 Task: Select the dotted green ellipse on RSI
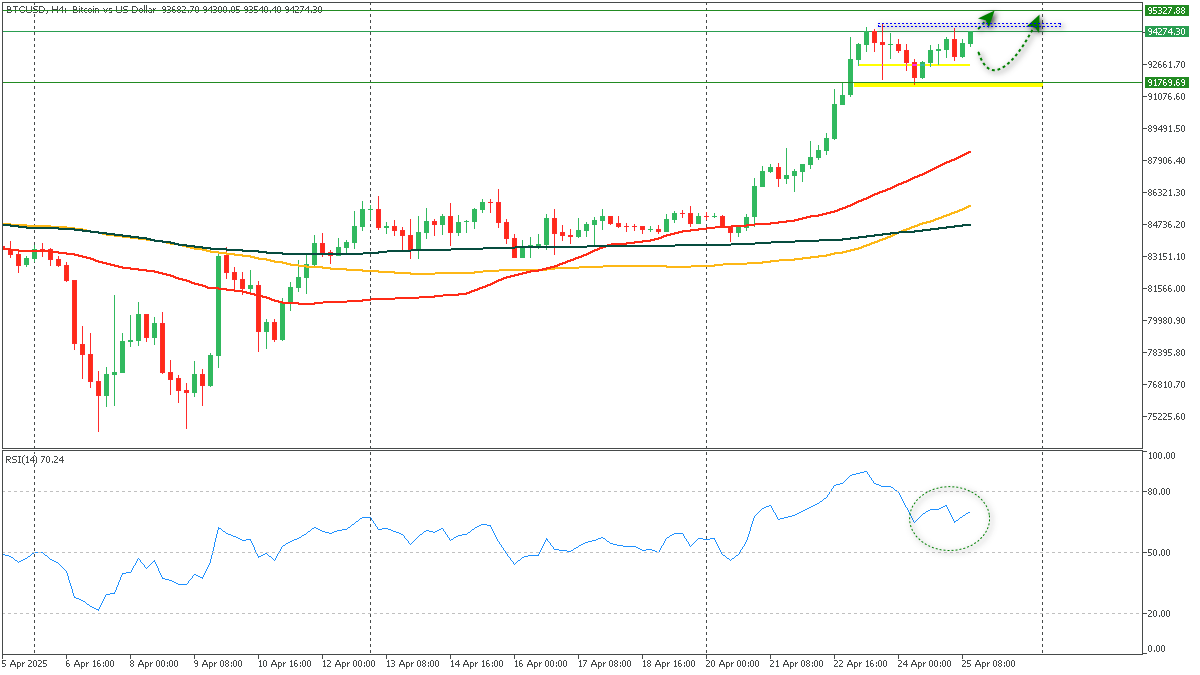950,518
